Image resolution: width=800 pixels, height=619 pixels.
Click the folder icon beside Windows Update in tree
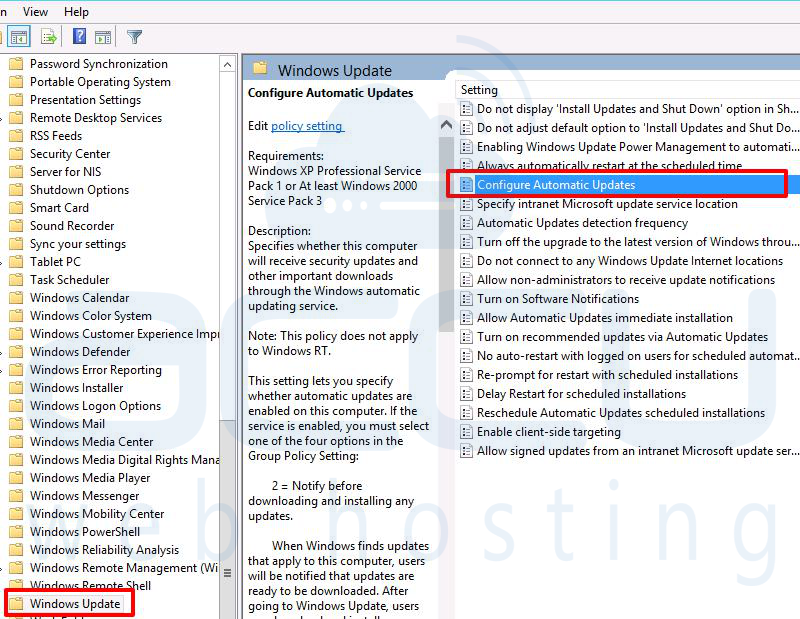point(16,604)
